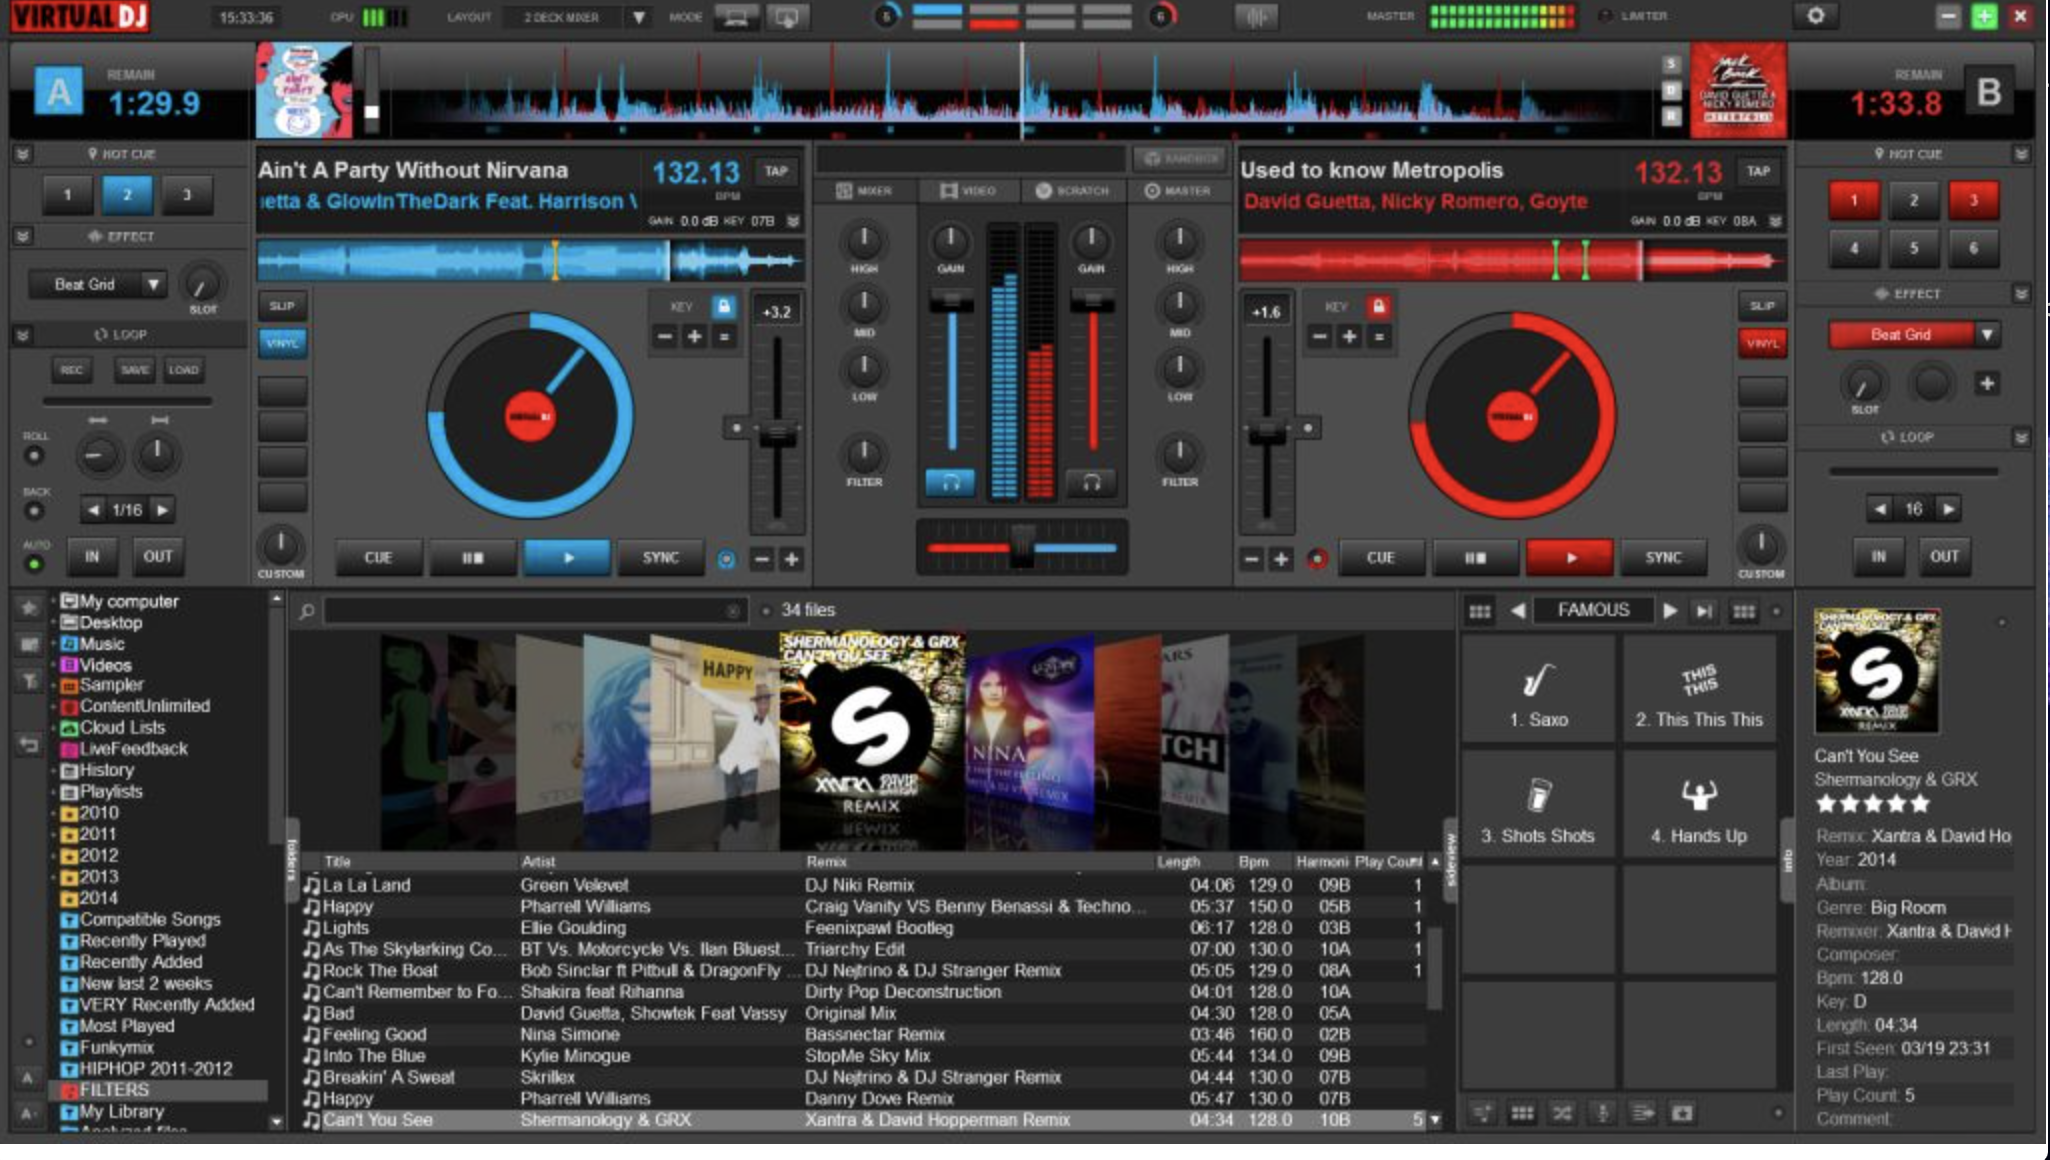The image size is (2050, 1160).
Task: Click deck B pause/stutter button
Action: 1475,558
